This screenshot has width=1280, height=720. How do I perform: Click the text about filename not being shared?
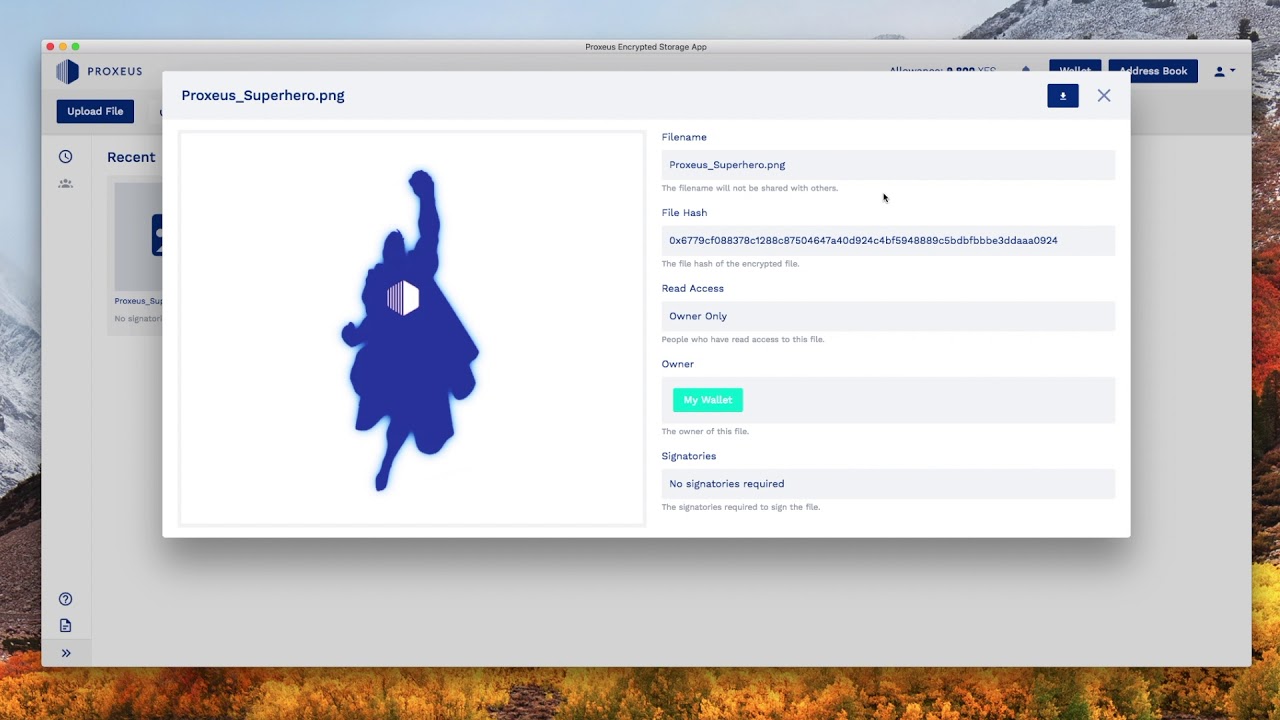(750, 188)
